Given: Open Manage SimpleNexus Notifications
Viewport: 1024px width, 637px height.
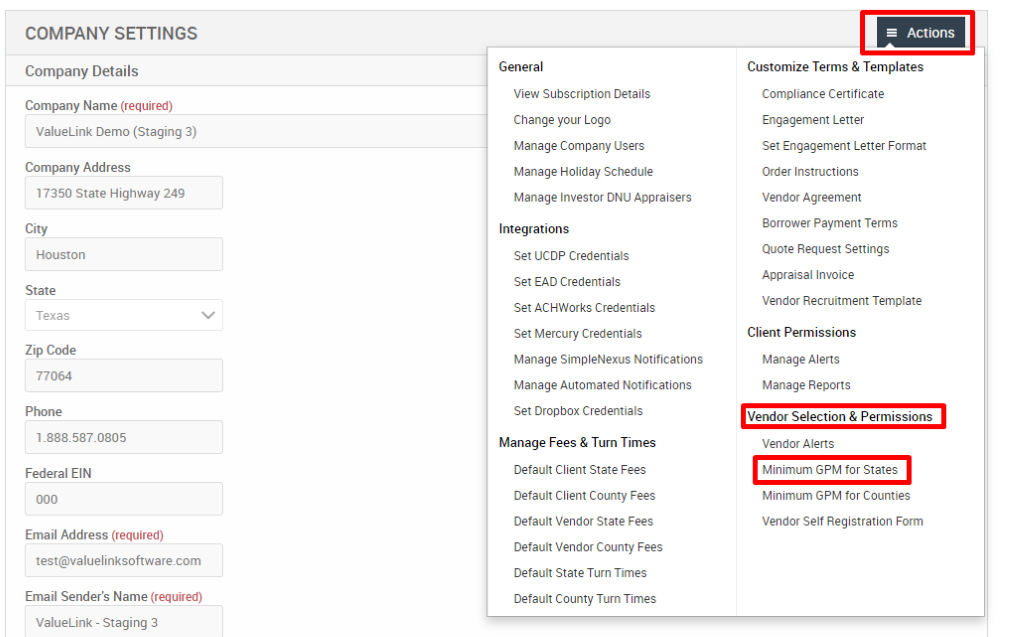Looking at the screenshot, I should 608,359.
